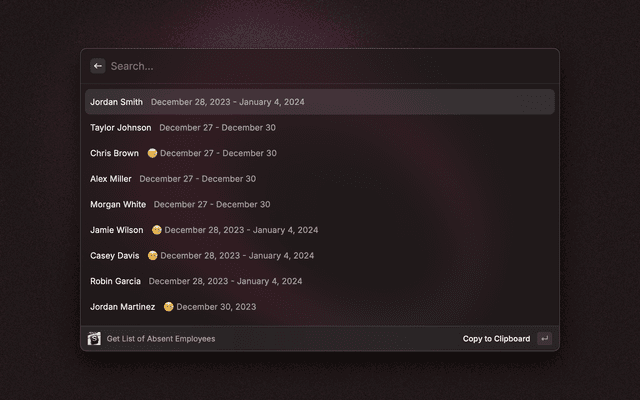Screen dimensions: 640x400
Task: Choose the Casey Davis entry
Action: (115, 256)
